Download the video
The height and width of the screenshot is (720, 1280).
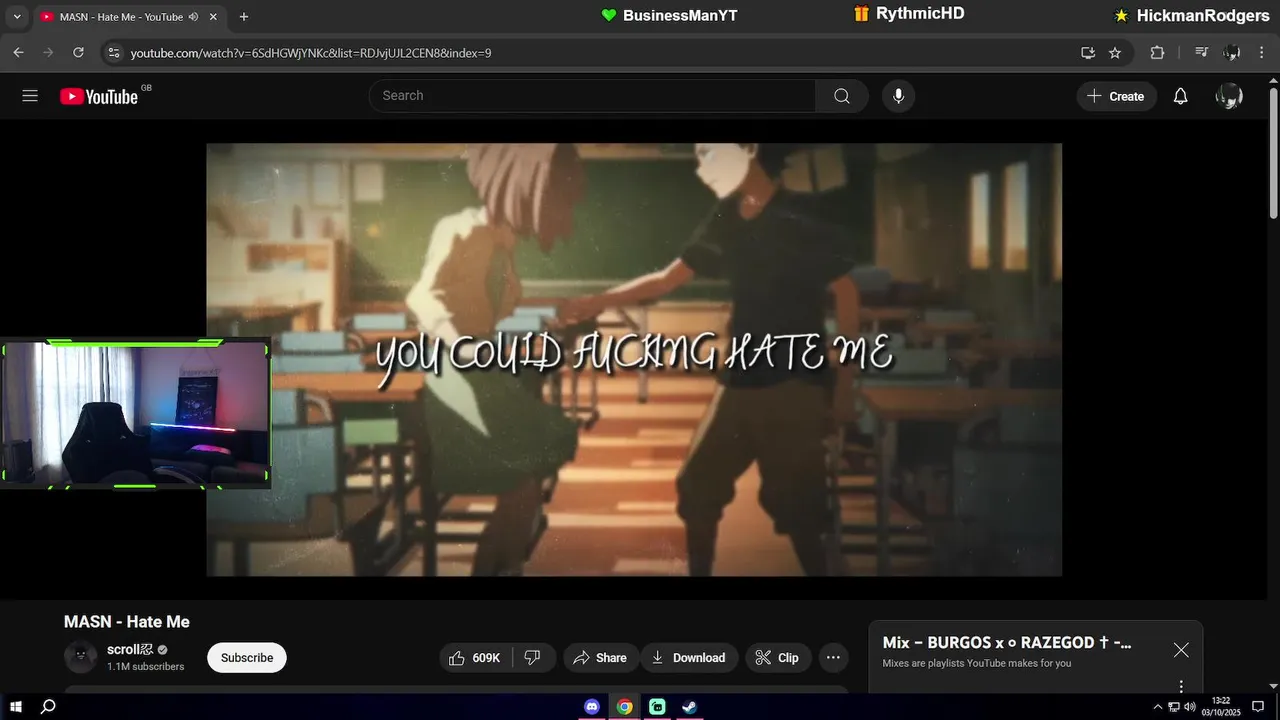[689, 657]
